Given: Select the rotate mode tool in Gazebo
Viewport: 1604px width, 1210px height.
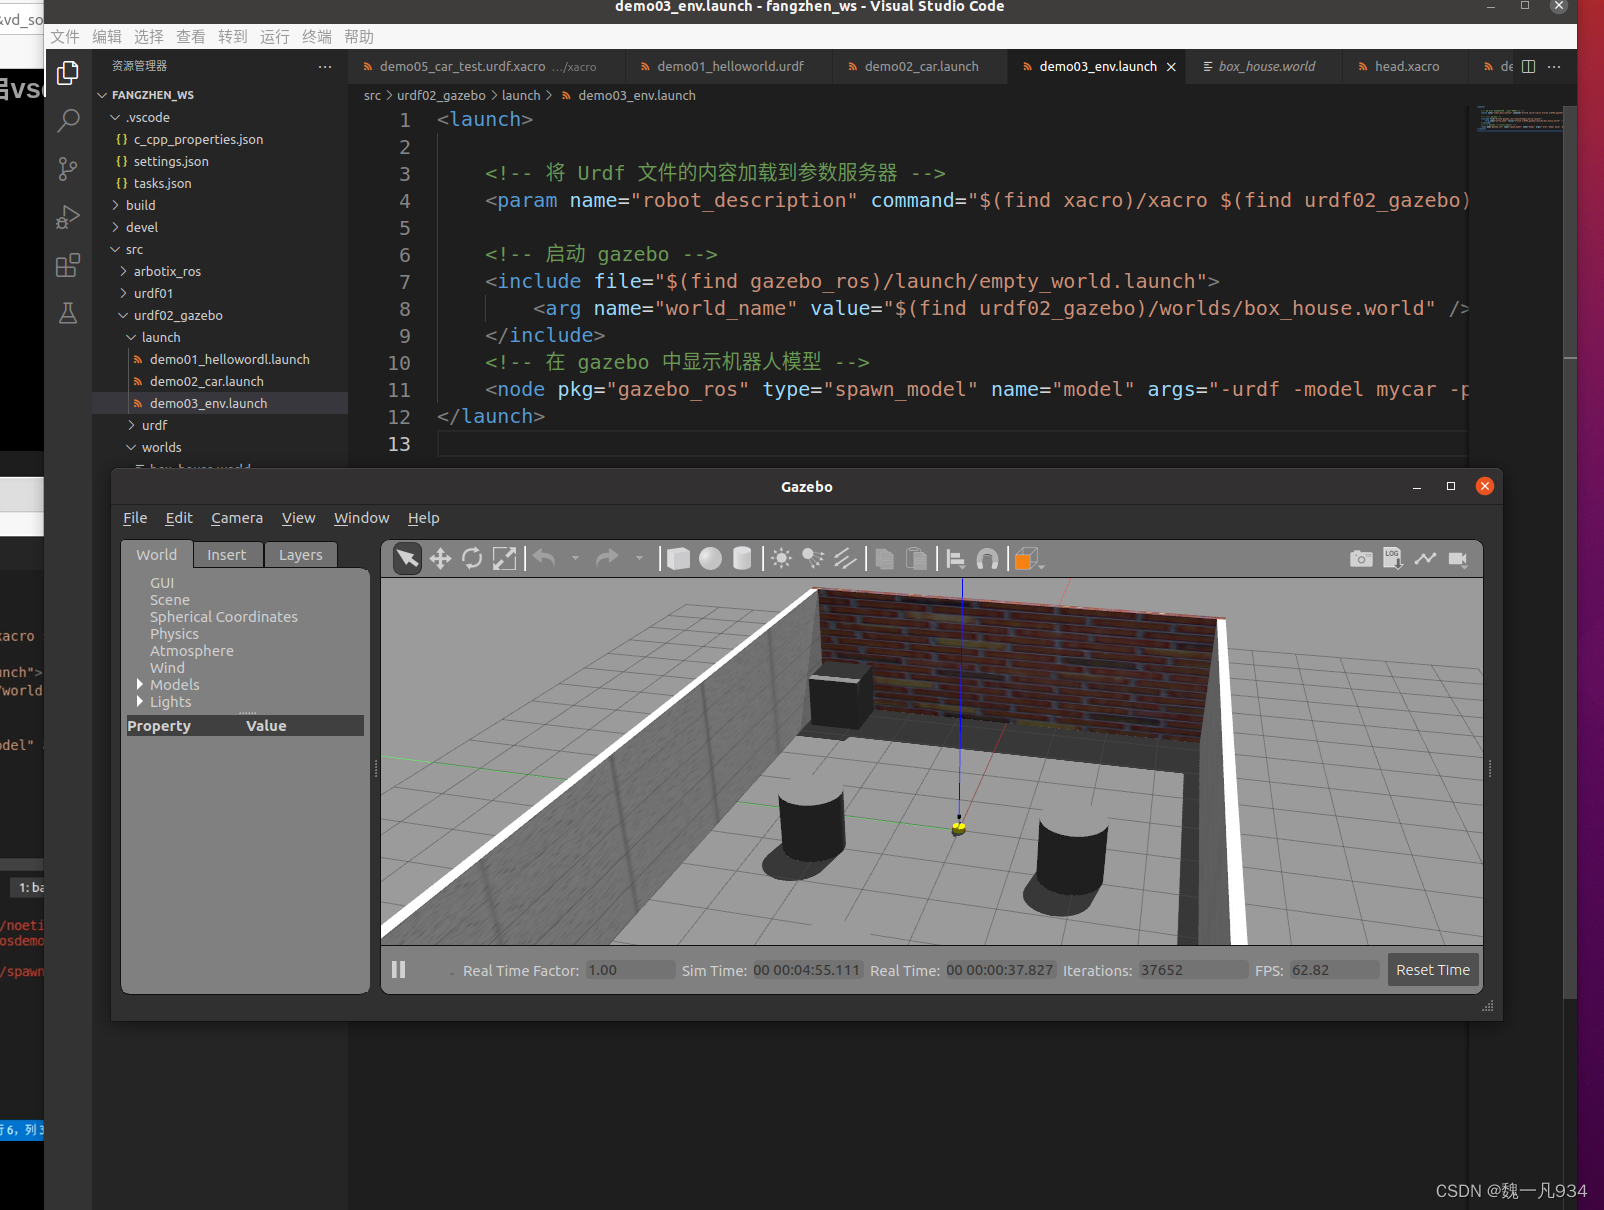Looking at the screenshot, I should 472,558.
